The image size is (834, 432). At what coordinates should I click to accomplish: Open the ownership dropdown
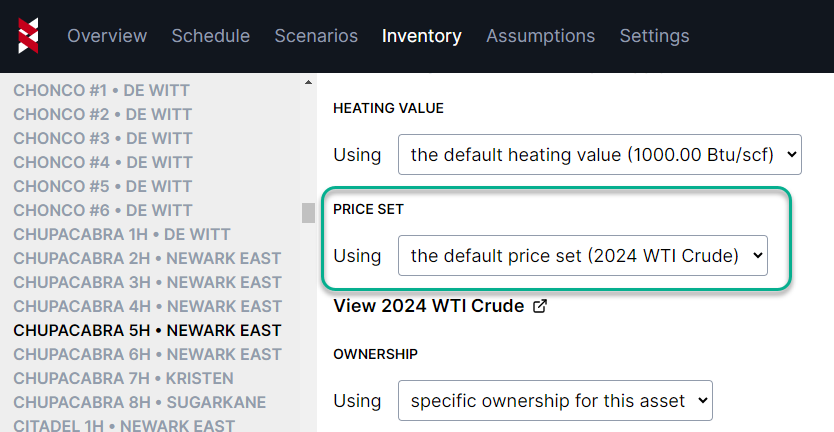[x=555, y=401]
